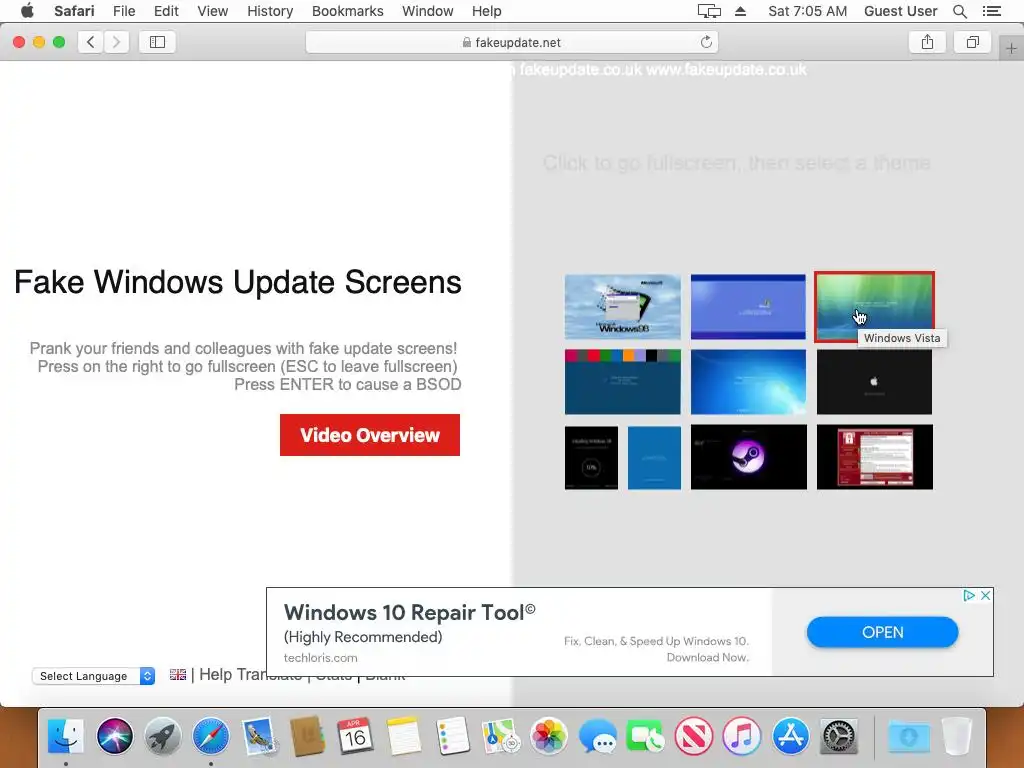Screen dimensions: 1024x768
Task: Open iTunes music icon in Dock
Action: [742, 736]
